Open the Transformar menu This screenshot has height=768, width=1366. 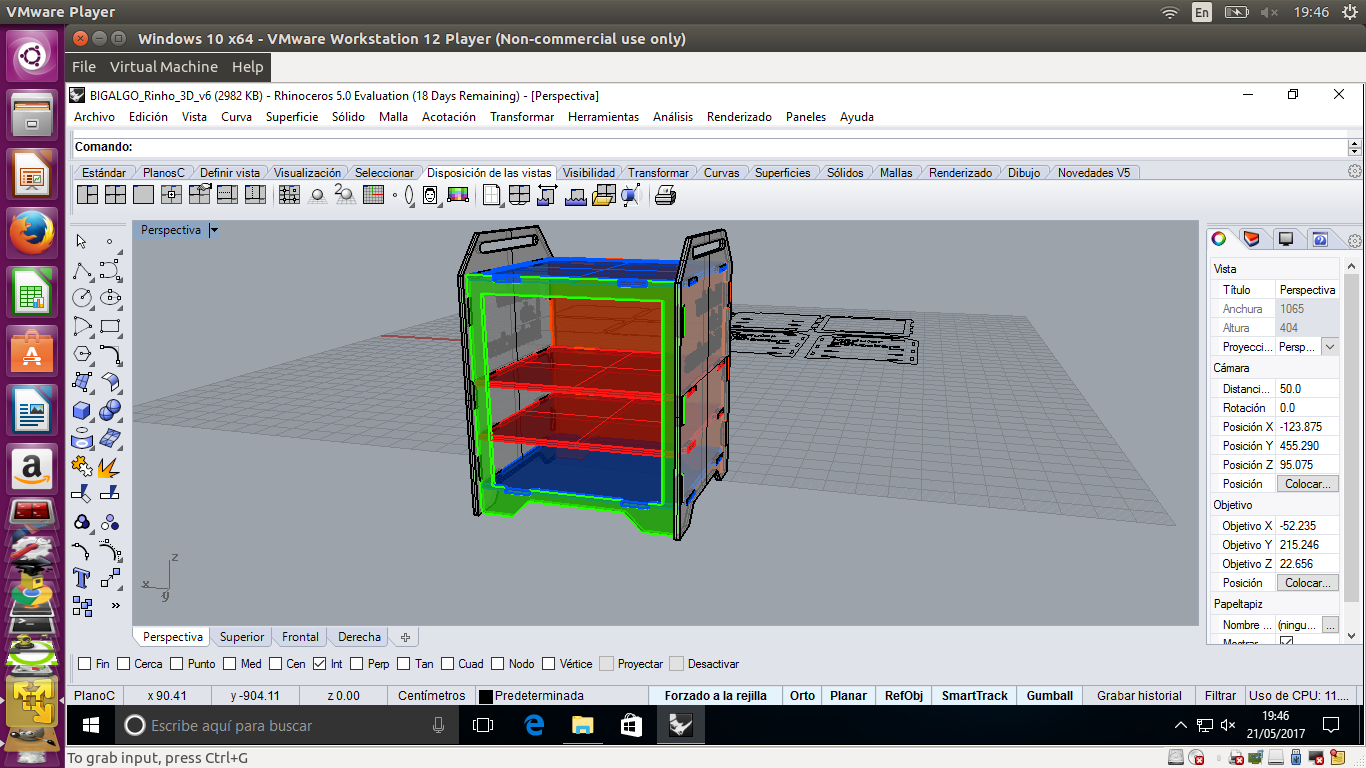pyautogui.click(x=521, y=117)
